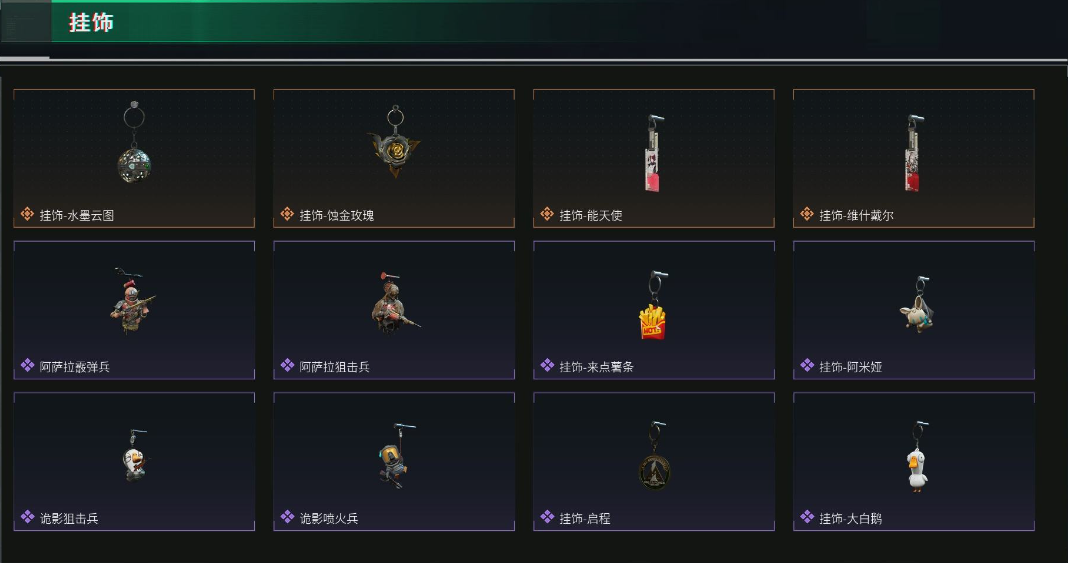Select the 诡影狙击兵 white duck charm
This screenshot has height=563, width=1068.
[x=134, y=462]
